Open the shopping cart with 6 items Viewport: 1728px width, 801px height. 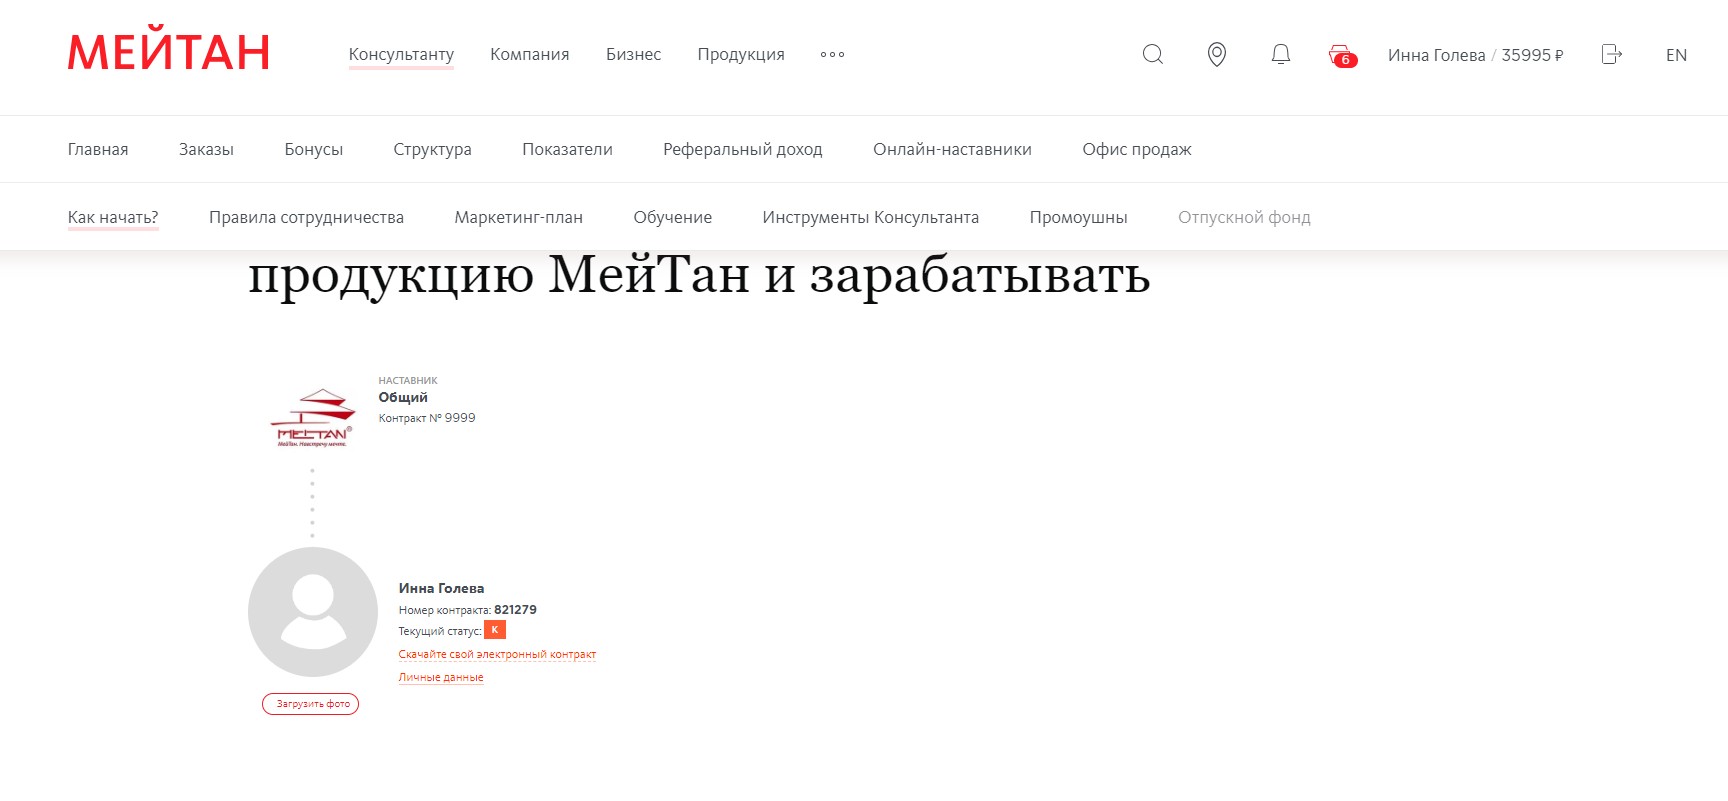[1341, 55]
